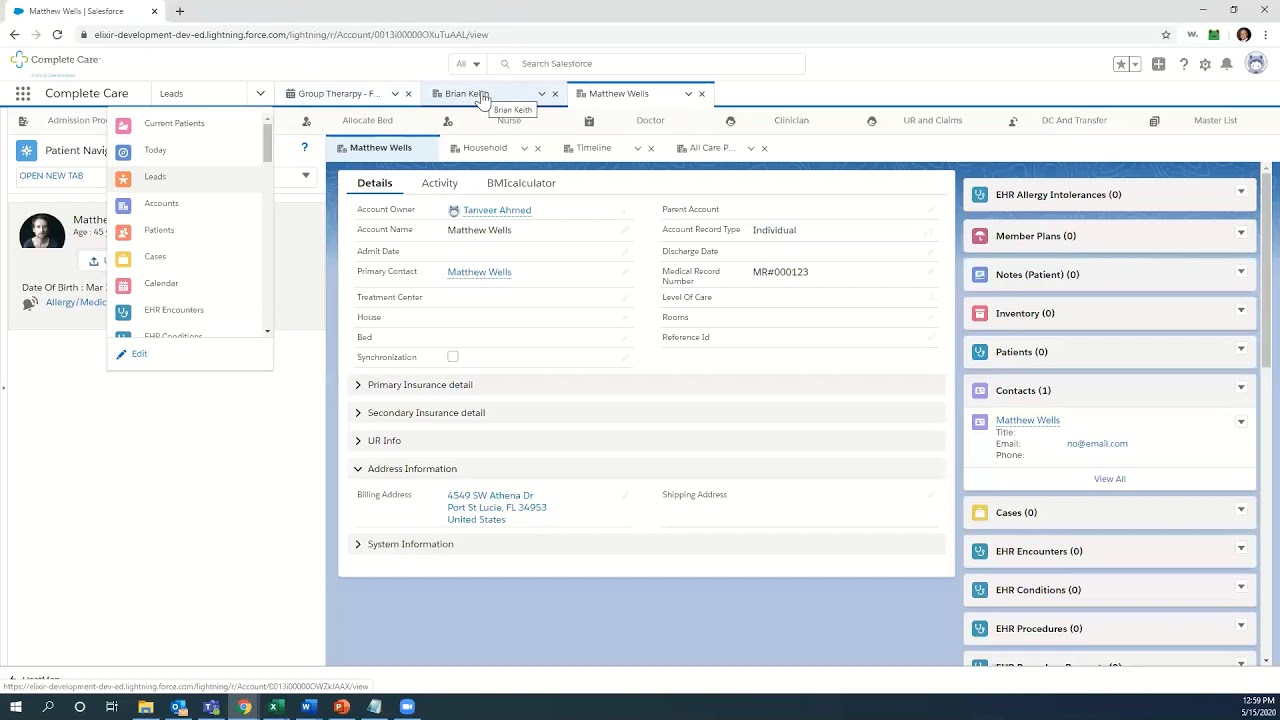The width and height of the screenshot is (1280, 720).
Task: Click the global actions plus icon
Action: 1158,64
